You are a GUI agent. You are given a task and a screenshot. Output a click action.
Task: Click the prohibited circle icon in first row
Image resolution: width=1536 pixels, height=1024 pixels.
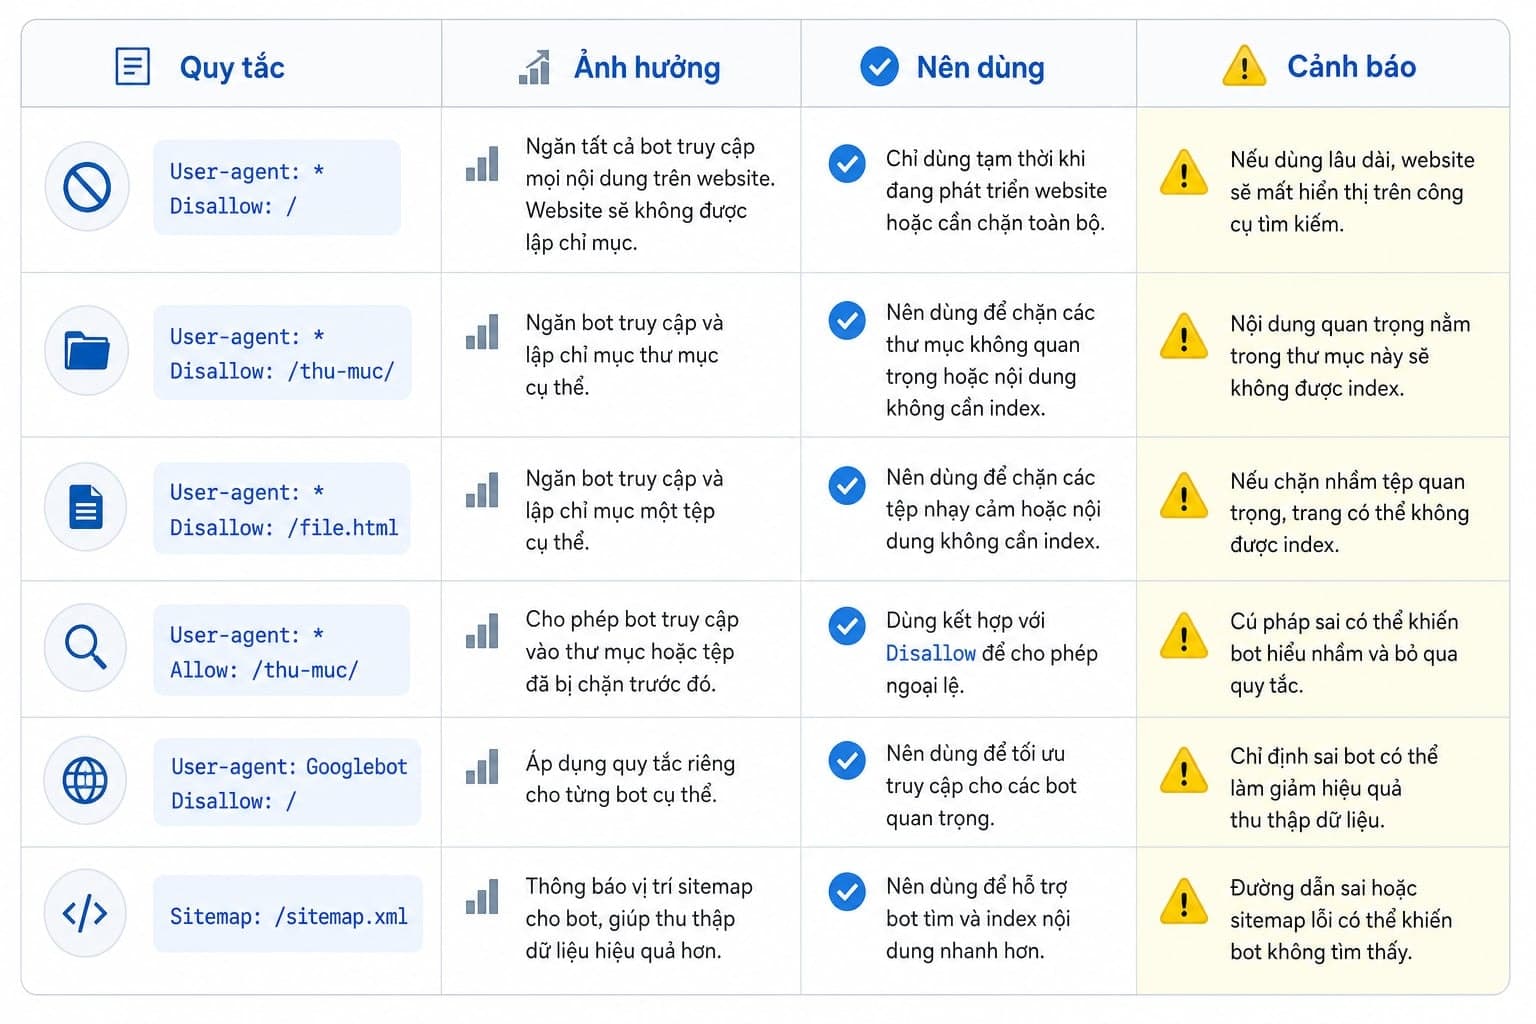(87, 187)
